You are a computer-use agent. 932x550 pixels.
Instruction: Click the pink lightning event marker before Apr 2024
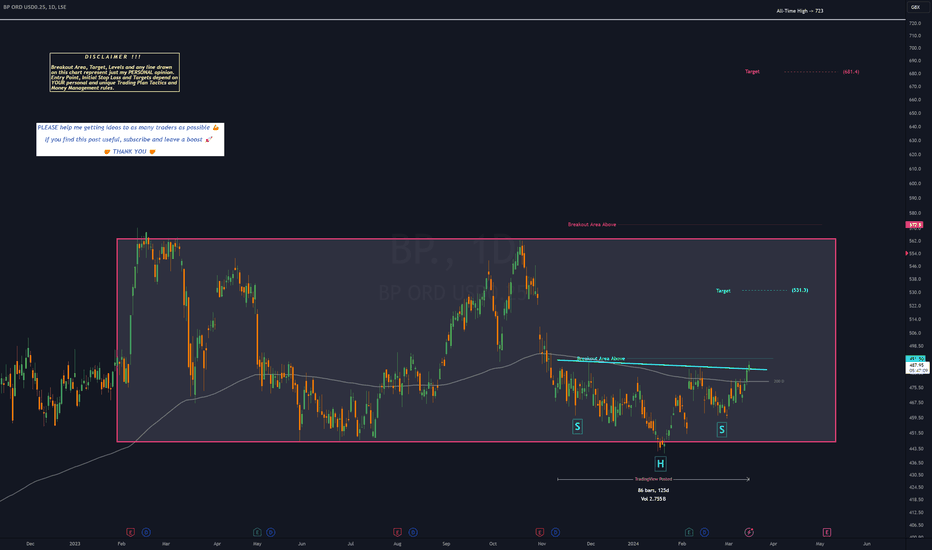[x=749, y=532]
